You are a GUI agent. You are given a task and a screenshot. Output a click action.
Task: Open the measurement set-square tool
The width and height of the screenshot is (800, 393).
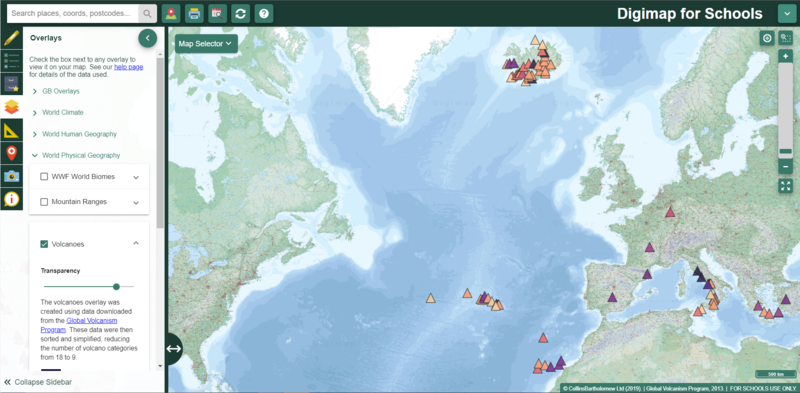pyautogui.click(x=11, y=130)
